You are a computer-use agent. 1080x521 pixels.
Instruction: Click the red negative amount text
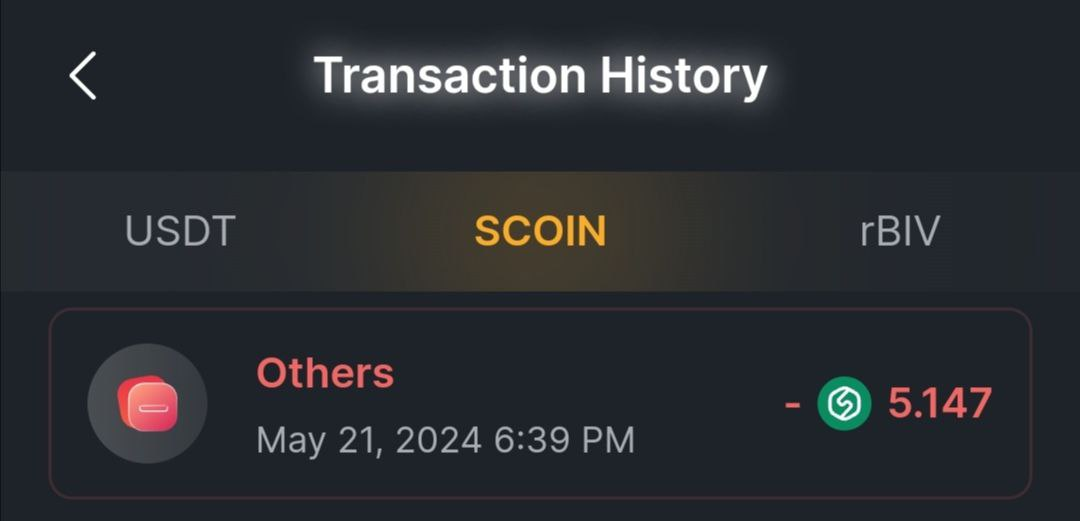tap(938, 404)
